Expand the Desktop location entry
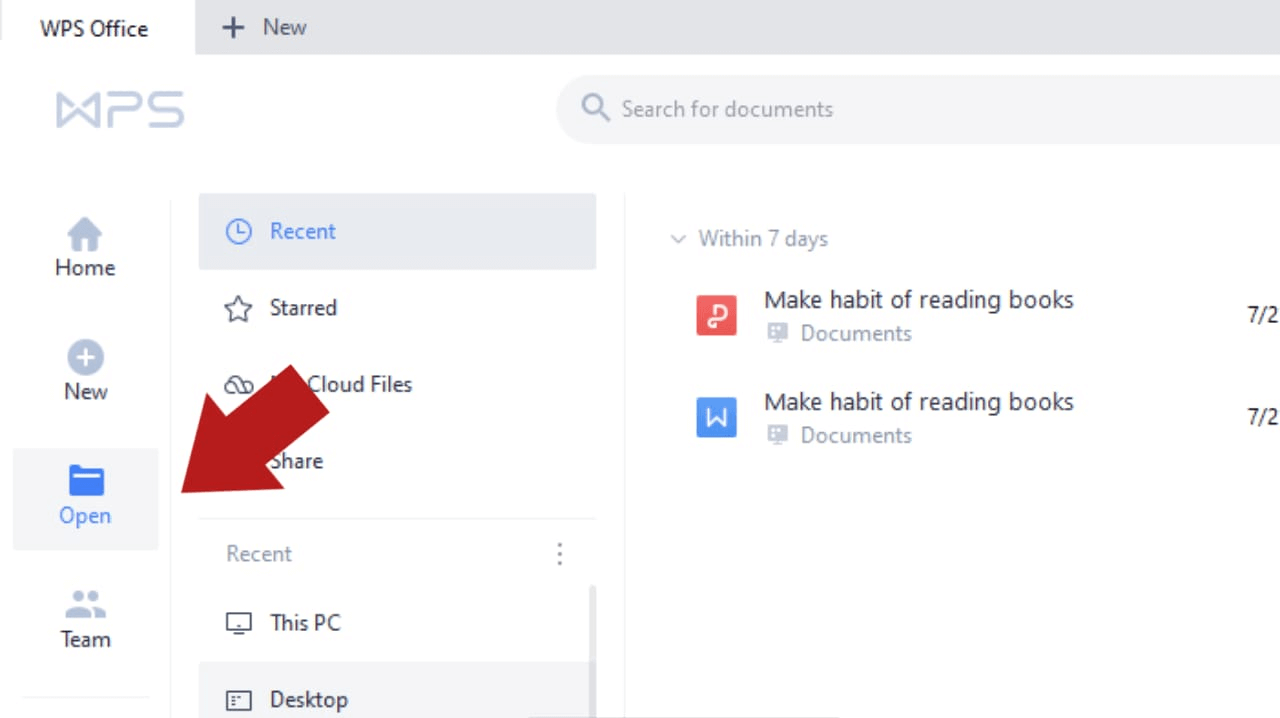This screenshot has height=718, width=1280. tap(309, 699)
